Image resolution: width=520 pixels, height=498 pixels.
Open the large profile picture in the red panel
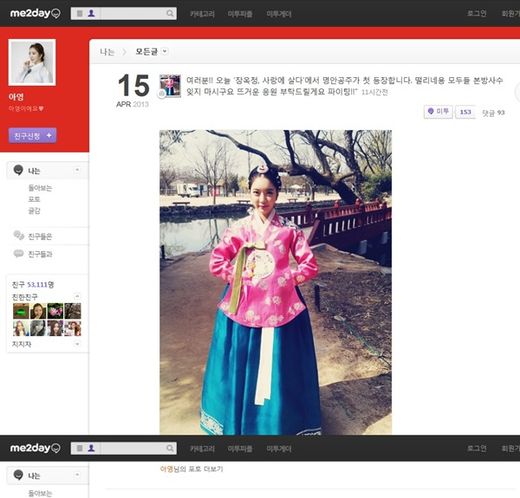click(32, 62)
